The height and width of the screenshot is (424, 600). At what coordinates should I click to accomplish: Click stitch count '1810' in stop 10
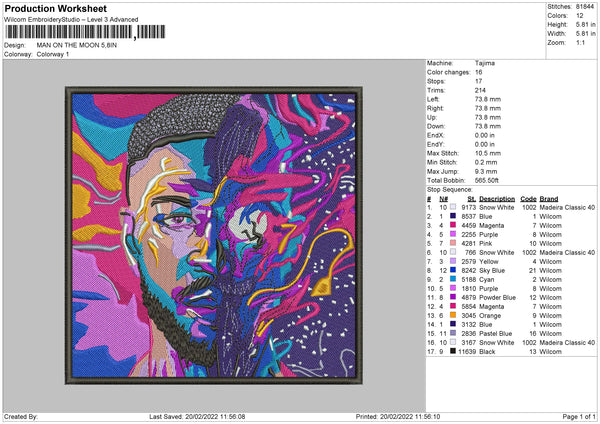click(x=468, y=289)
